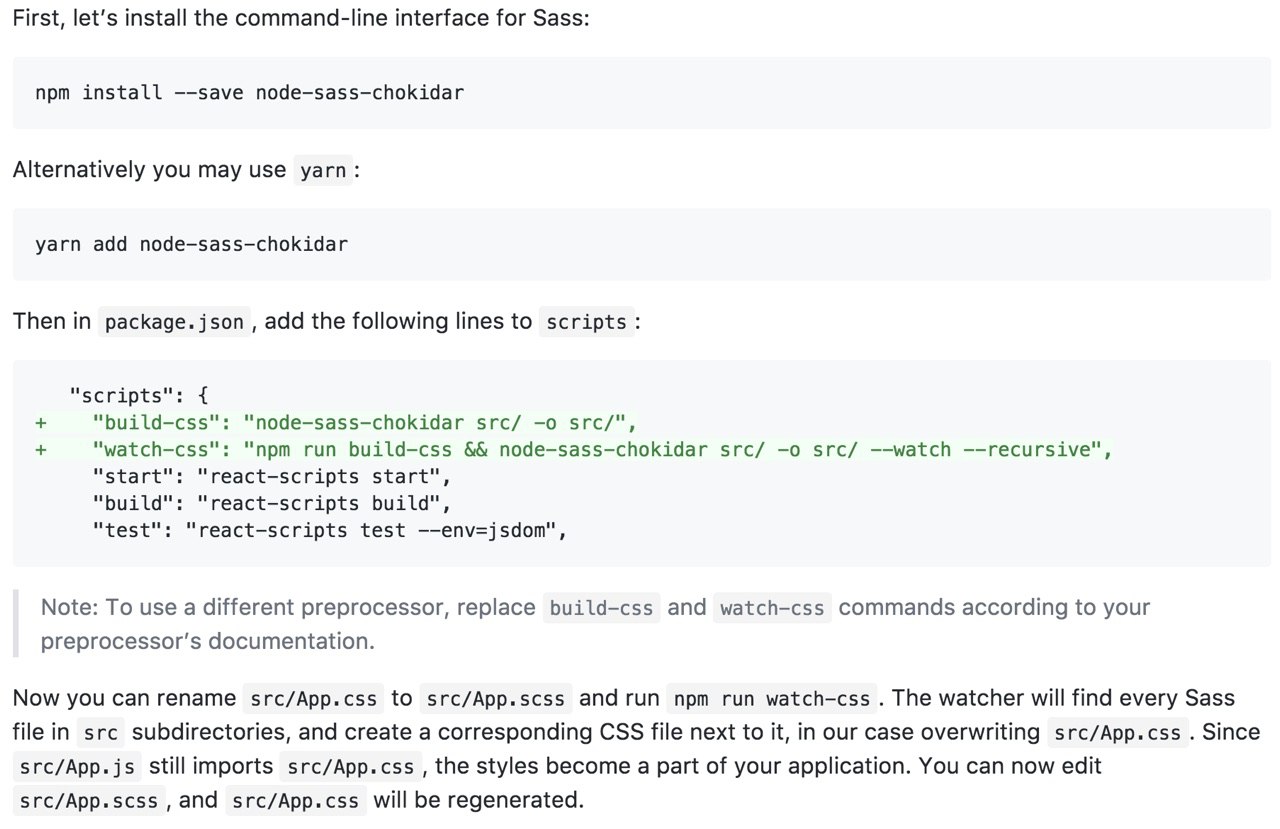Click inline build-css code in the note
The width and height of the screenshot is (1280, 829).
601,608
